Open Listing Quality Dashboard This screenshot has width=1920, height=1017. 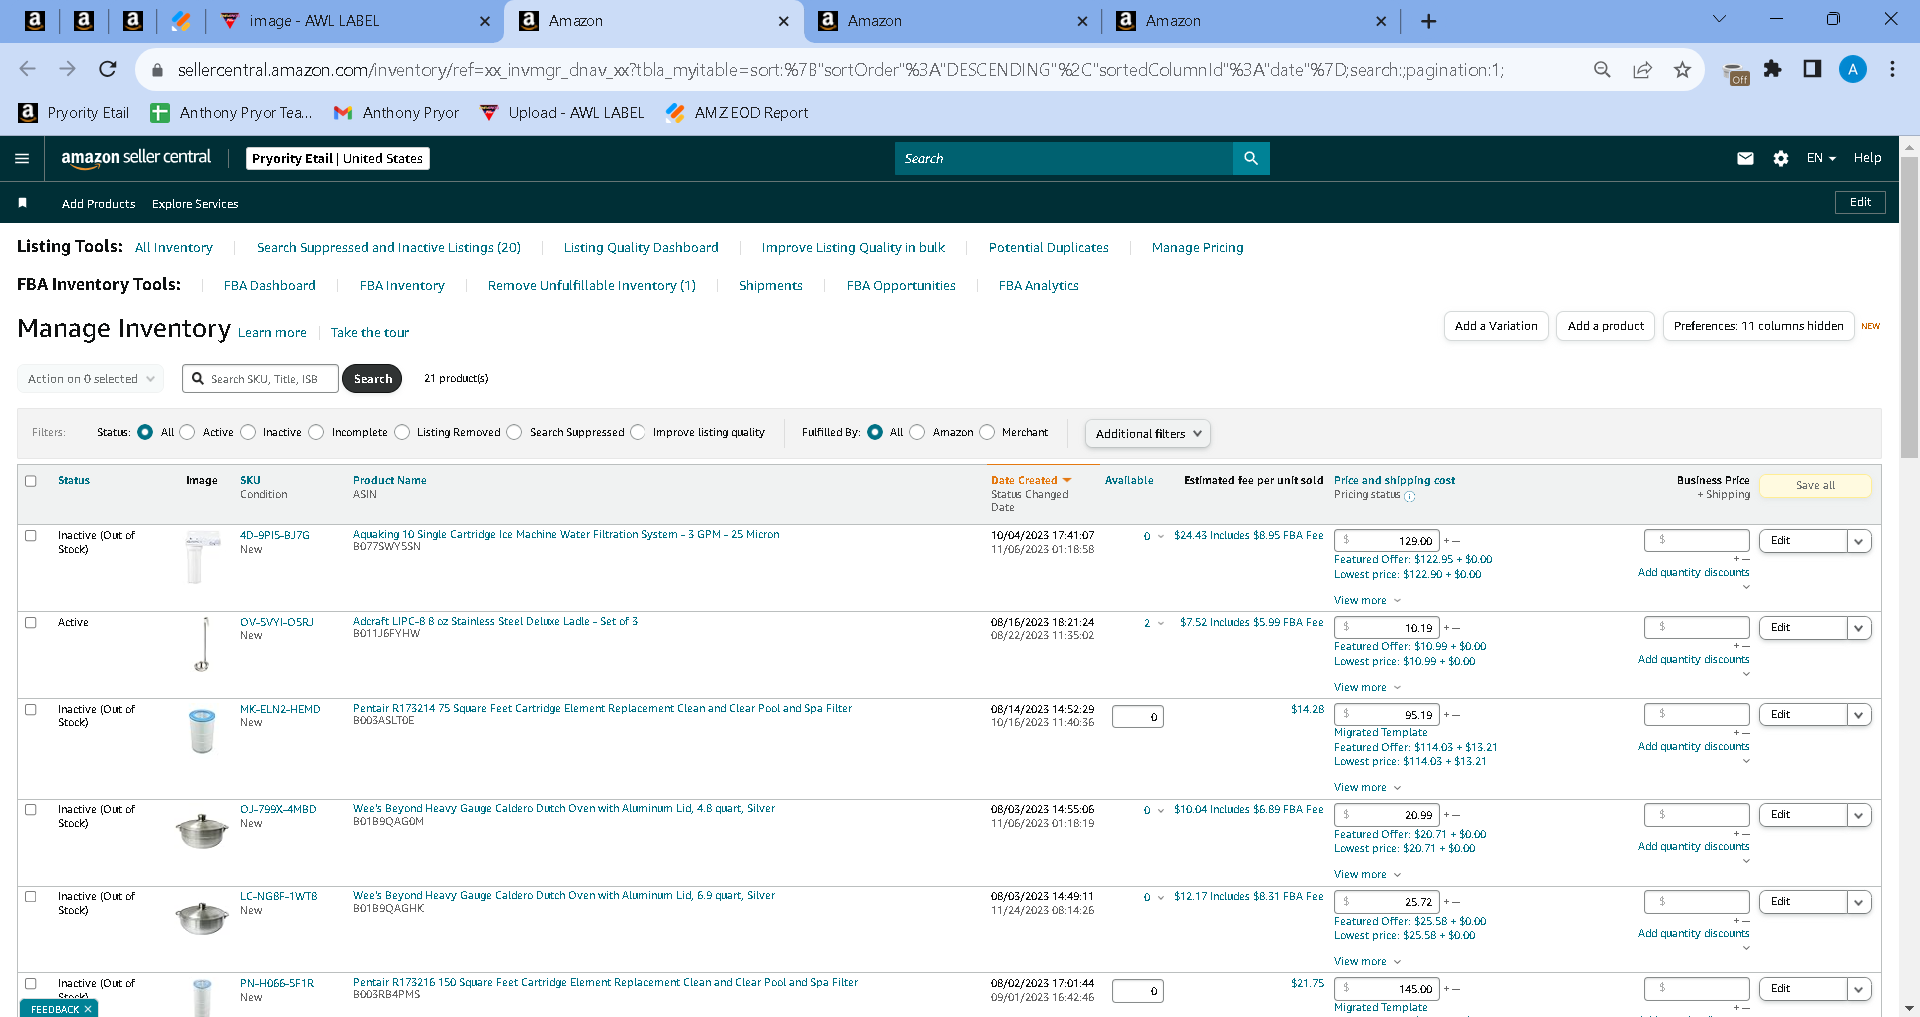tap(641, 248)
